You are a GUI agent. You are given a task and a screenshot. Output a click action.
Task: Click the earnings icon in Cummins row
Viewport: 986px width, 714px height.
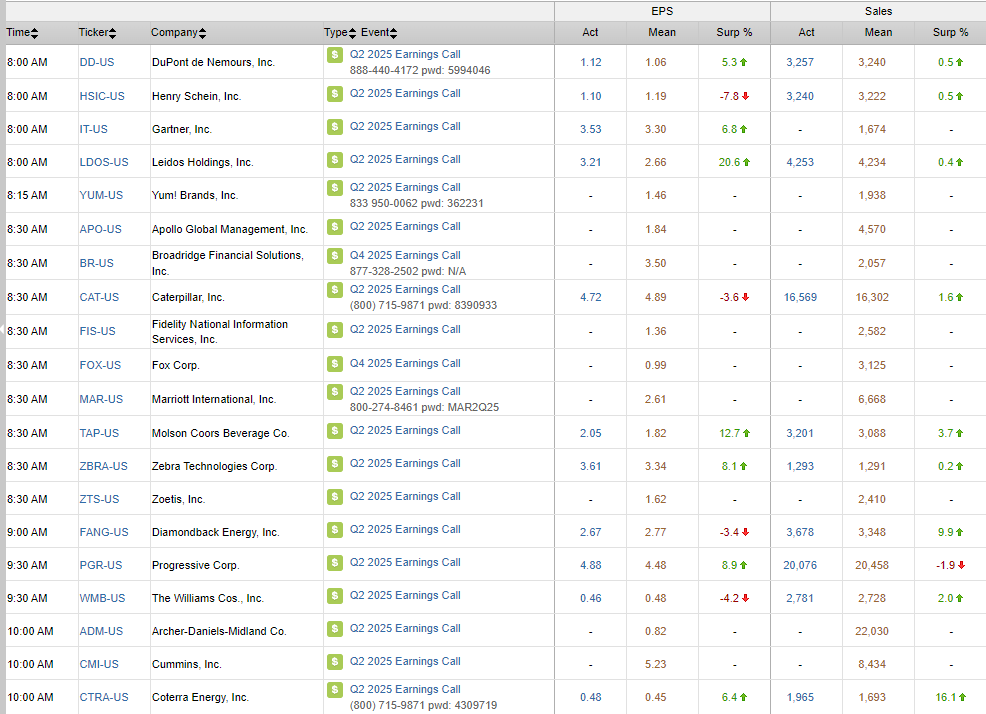[335, 662]
